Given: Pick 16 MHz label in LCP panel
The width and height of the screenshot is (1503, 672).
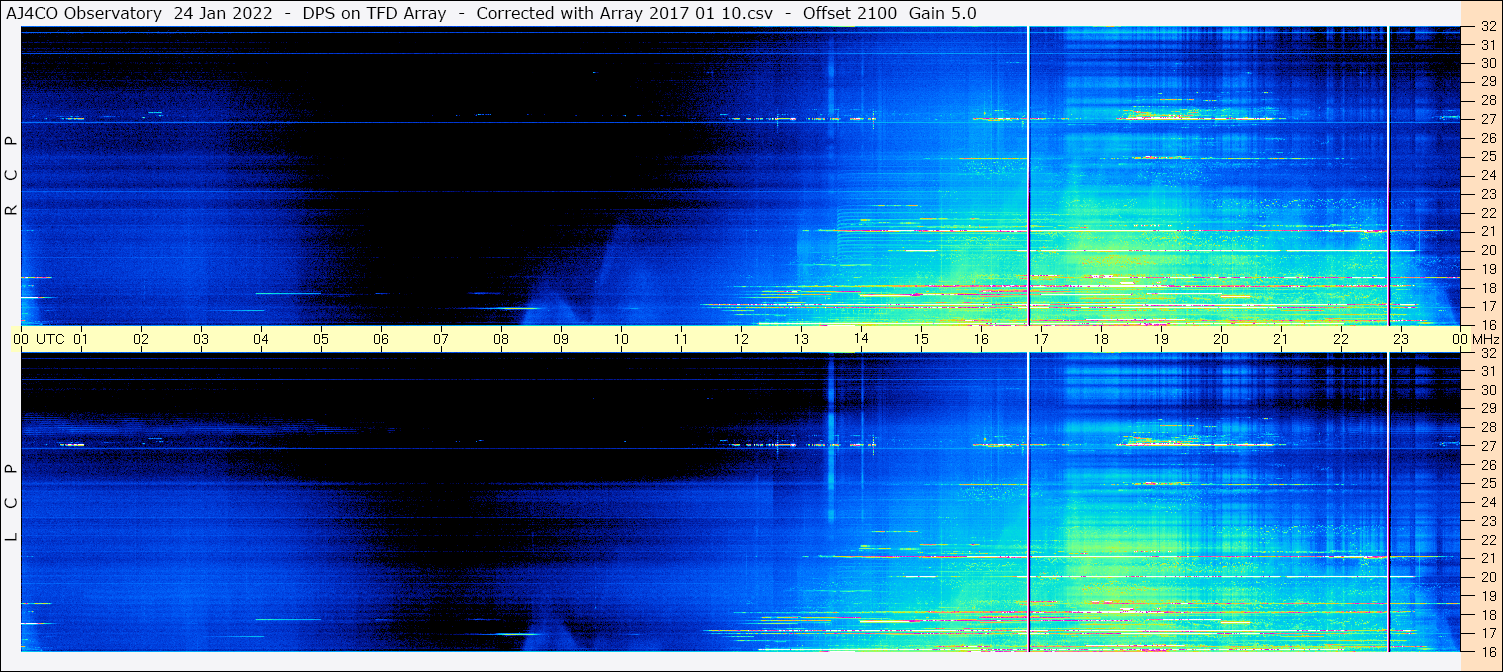Looking at the screenshot, I should (x=1487, y=651).
